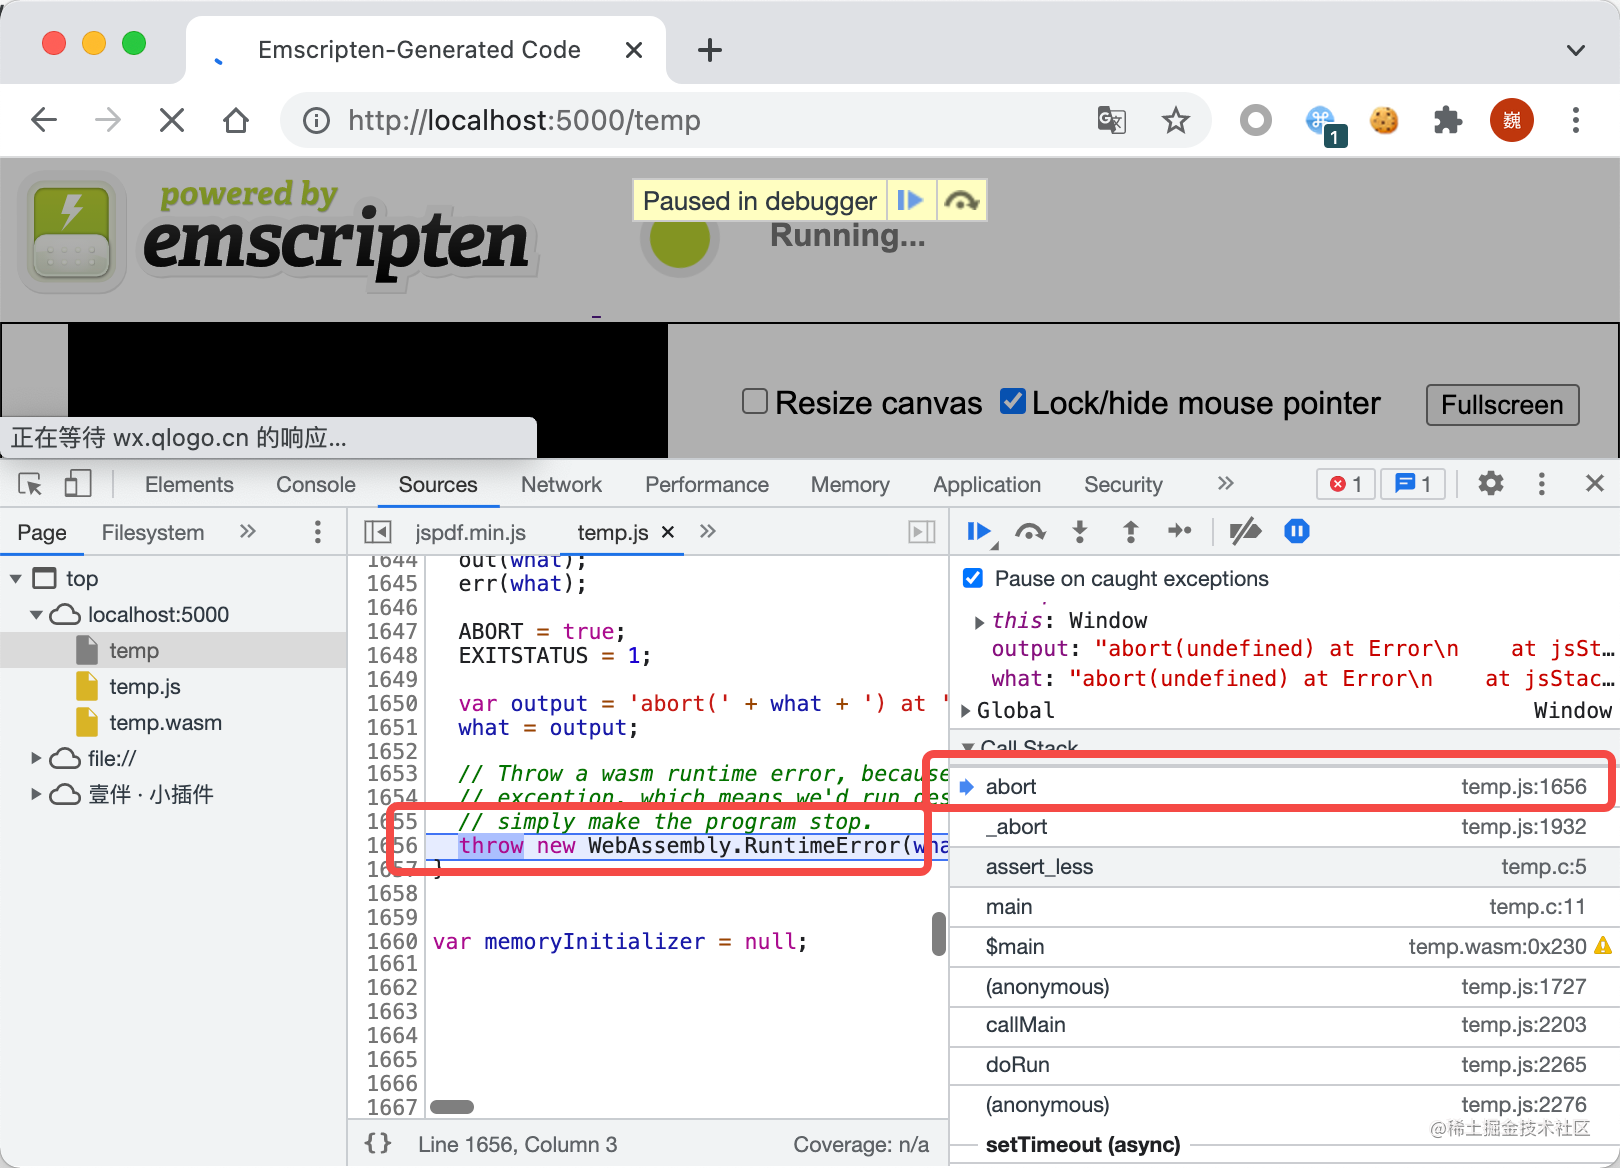Collapse the localhost:5000 node
1620x1168 pixels.
point(36,615)
